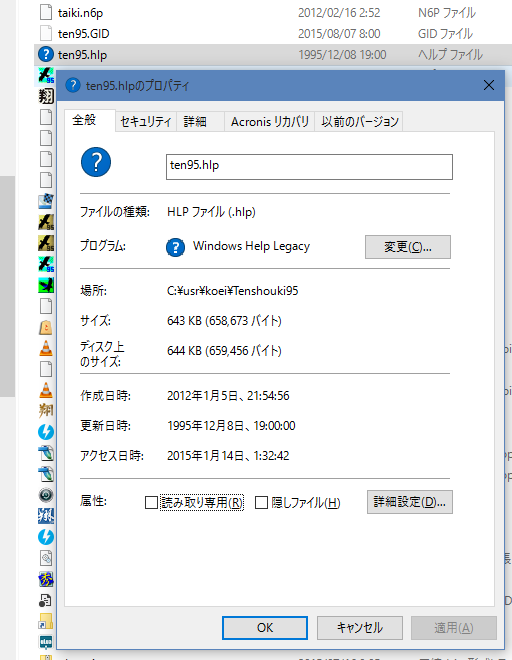Click the 変更(C)... button
Viewport: 512px width, 660px height.
(x=408, y=247)
